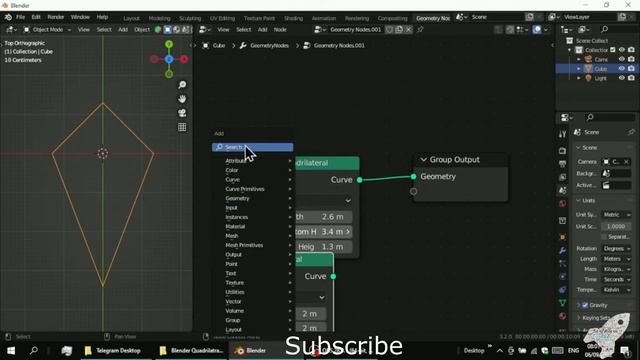Image resolution: width=640 pixels, height=360 pixels.
Task: Switch to orthographic grid view icon
Action: point(182,127)
